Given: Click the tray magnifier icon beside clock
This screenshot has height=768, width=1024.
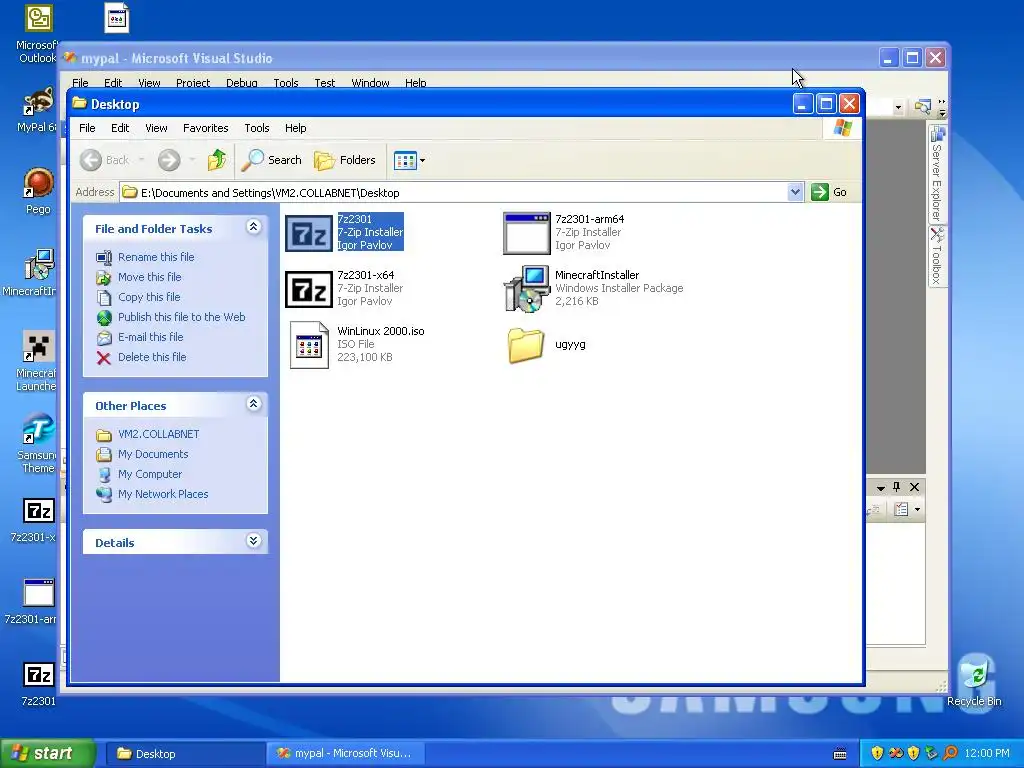Looking at the screenshot, I should (950, 753).
